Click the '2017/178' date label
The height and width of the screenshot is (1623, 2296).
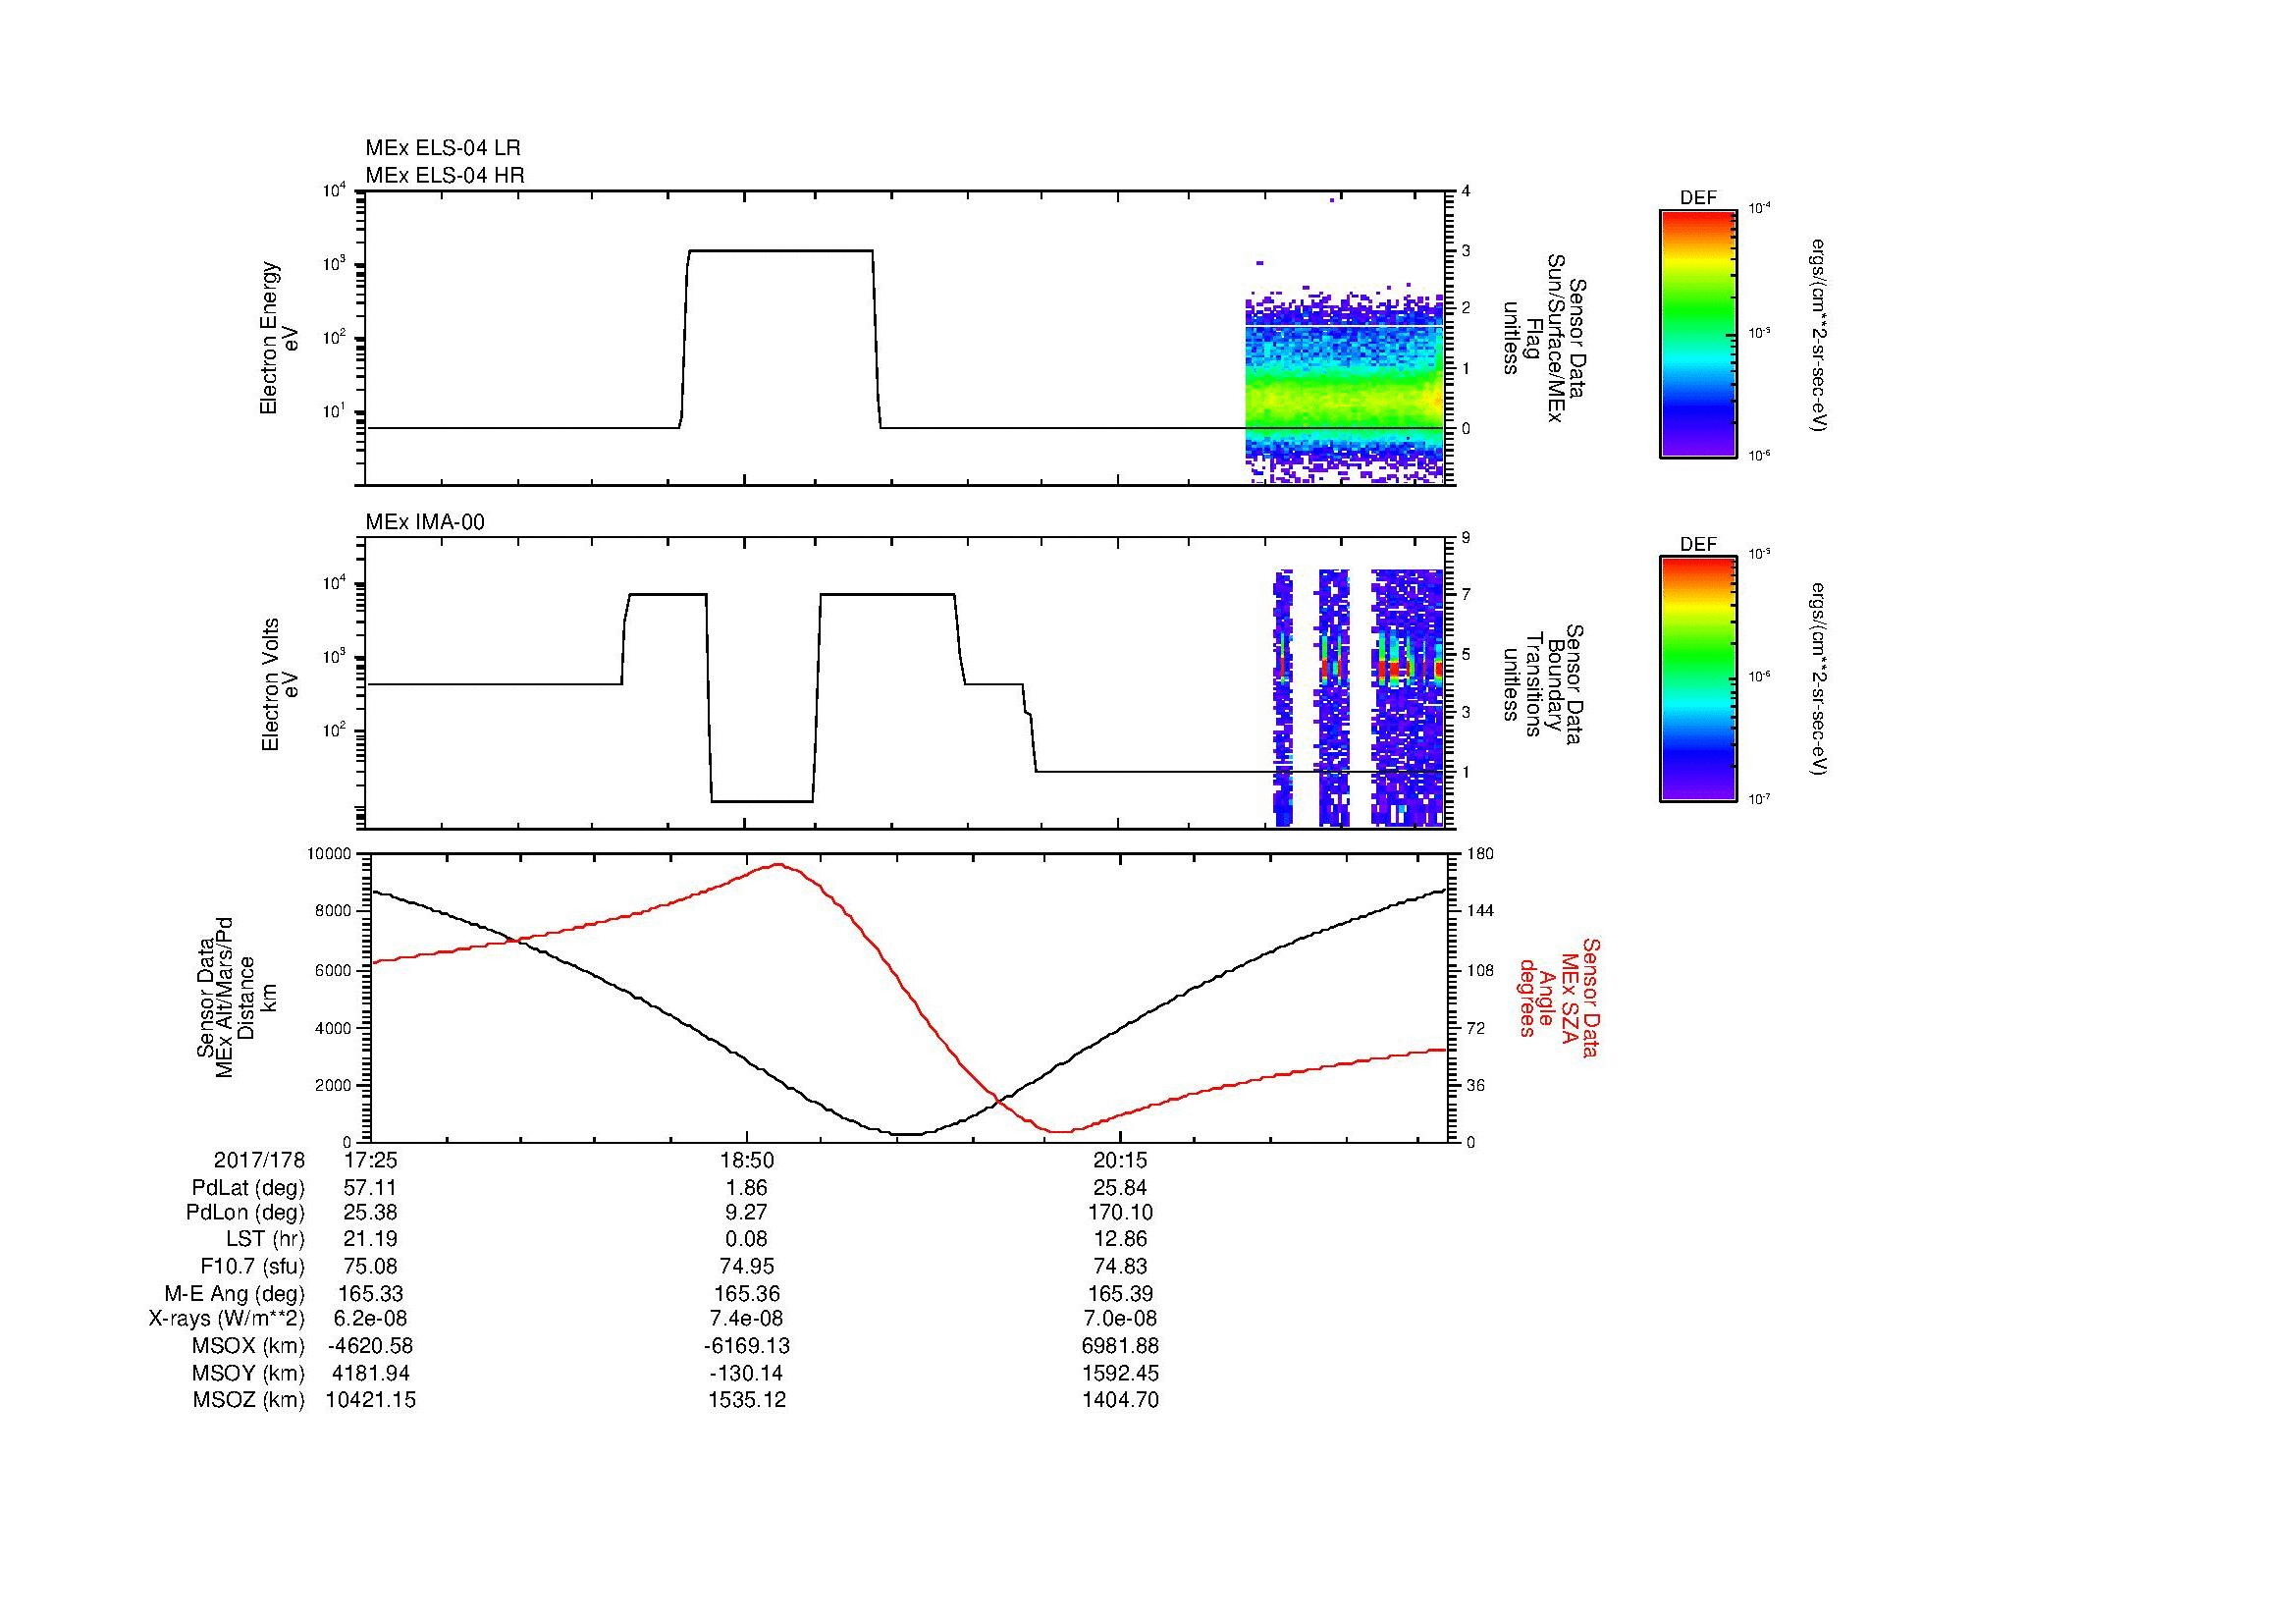tap(259, 1160)
